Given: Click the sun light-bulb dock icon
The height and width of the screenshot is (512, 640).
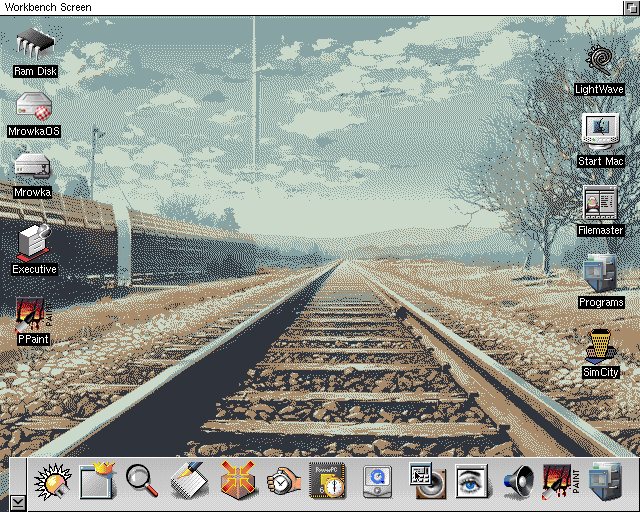Looking at the screenshot, I should pyautogui.click(x=53, y=482).
